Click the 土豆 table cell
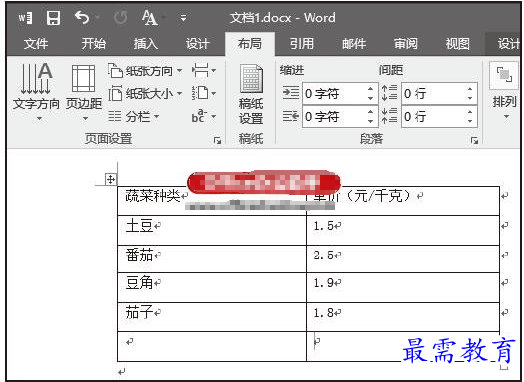The image size is (524, 382). tap(212, 231)
